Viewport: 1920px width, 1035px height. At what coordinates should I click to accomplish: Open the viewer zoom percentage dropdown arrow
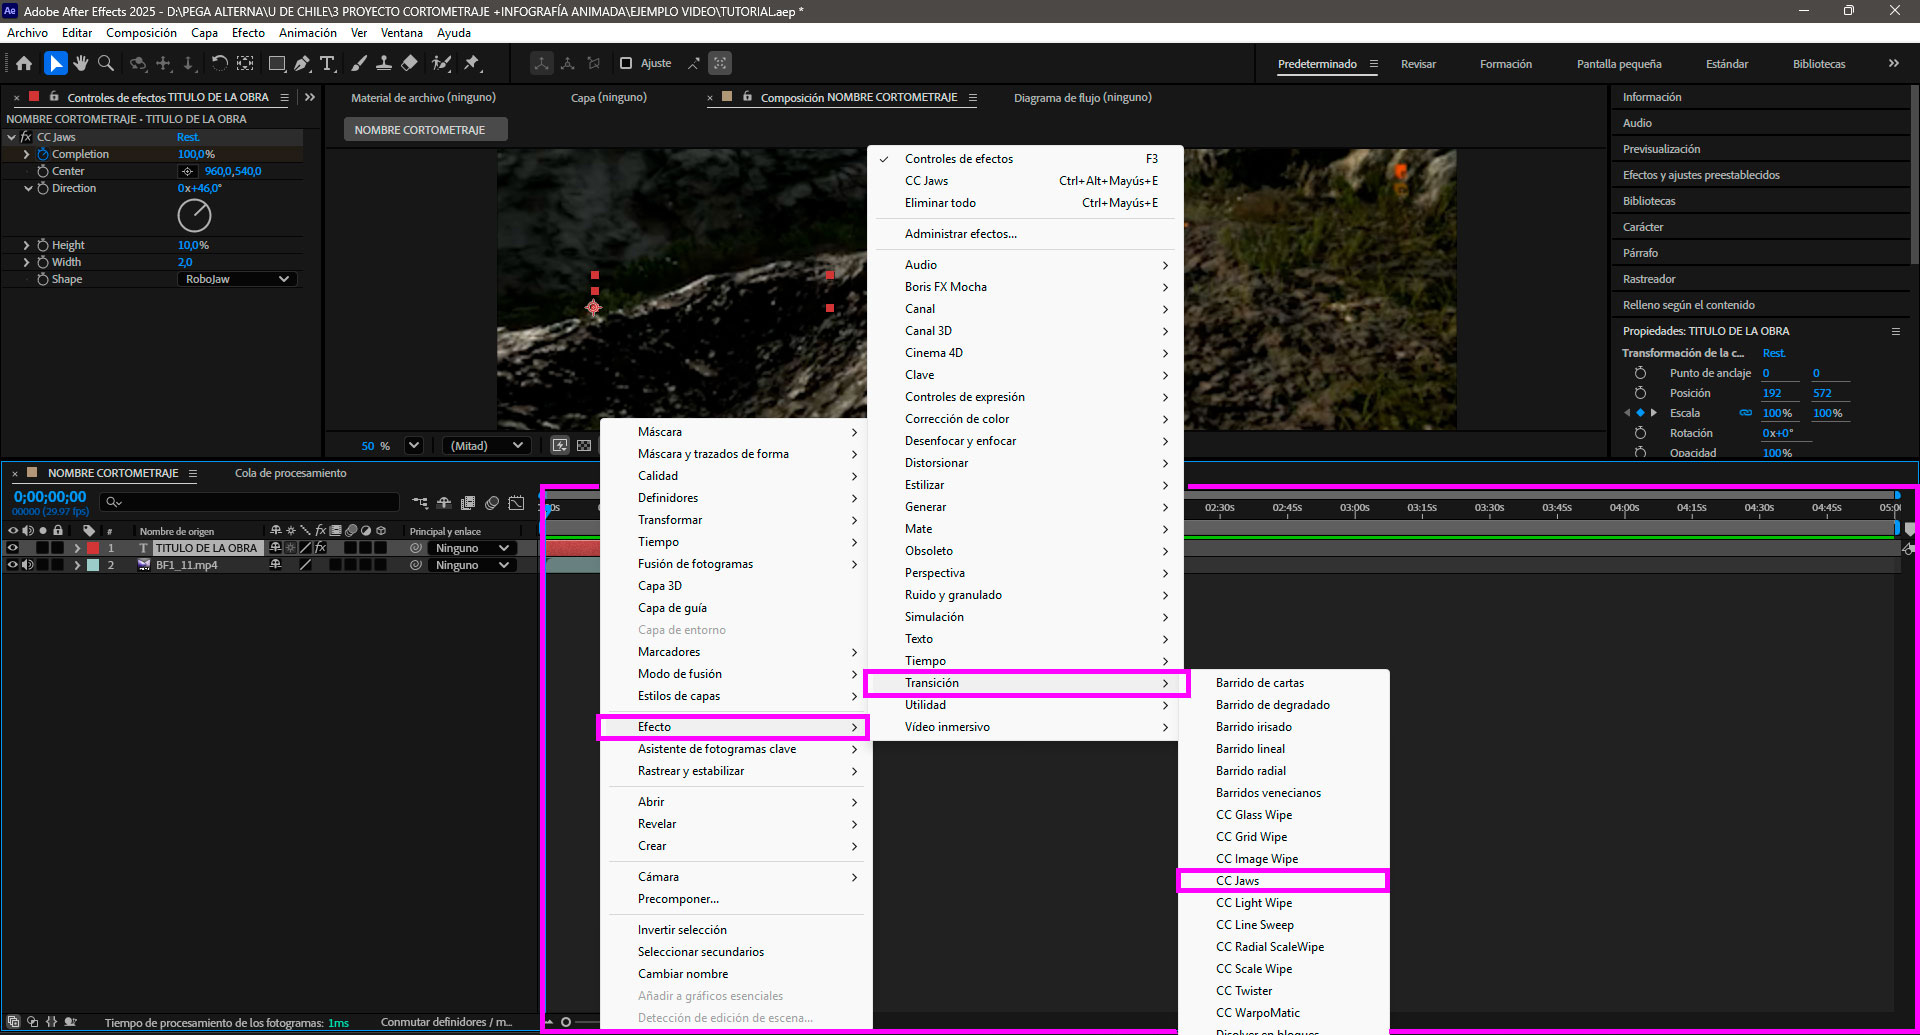click(414, 446)
